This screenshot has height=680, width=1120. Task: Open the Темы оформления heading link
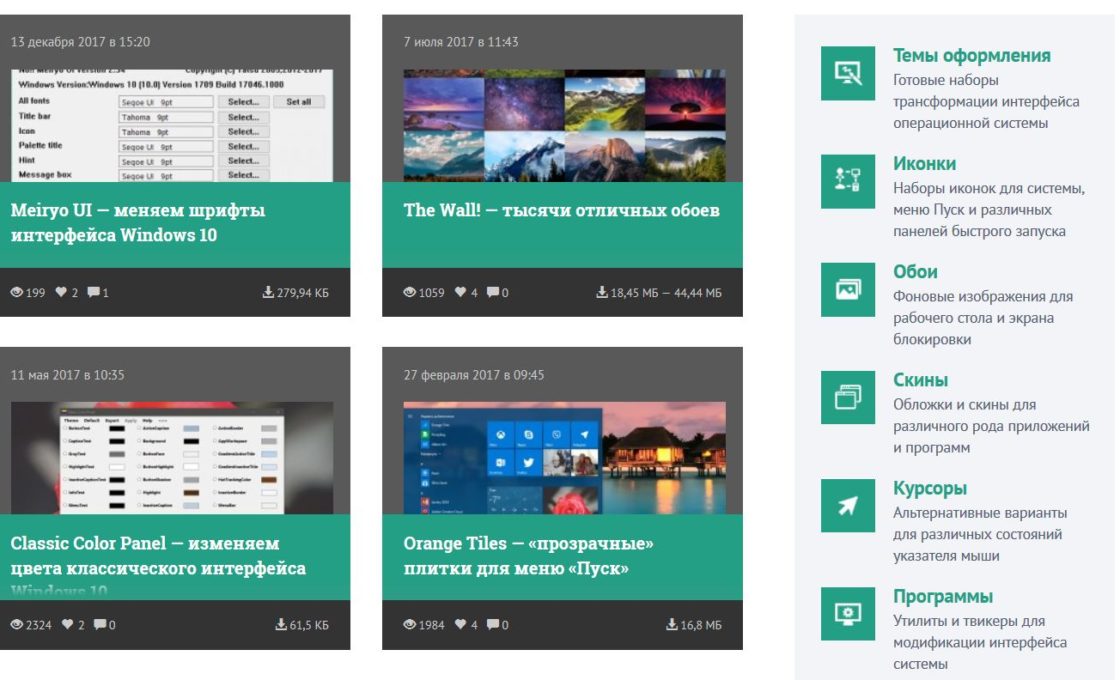coord(971,55)
